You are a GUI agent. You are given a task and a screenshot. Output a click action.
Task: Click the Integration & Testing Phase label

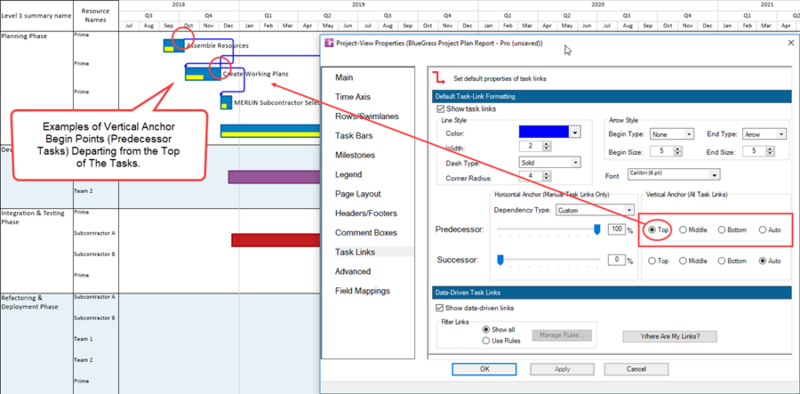[x=32, y=217]
